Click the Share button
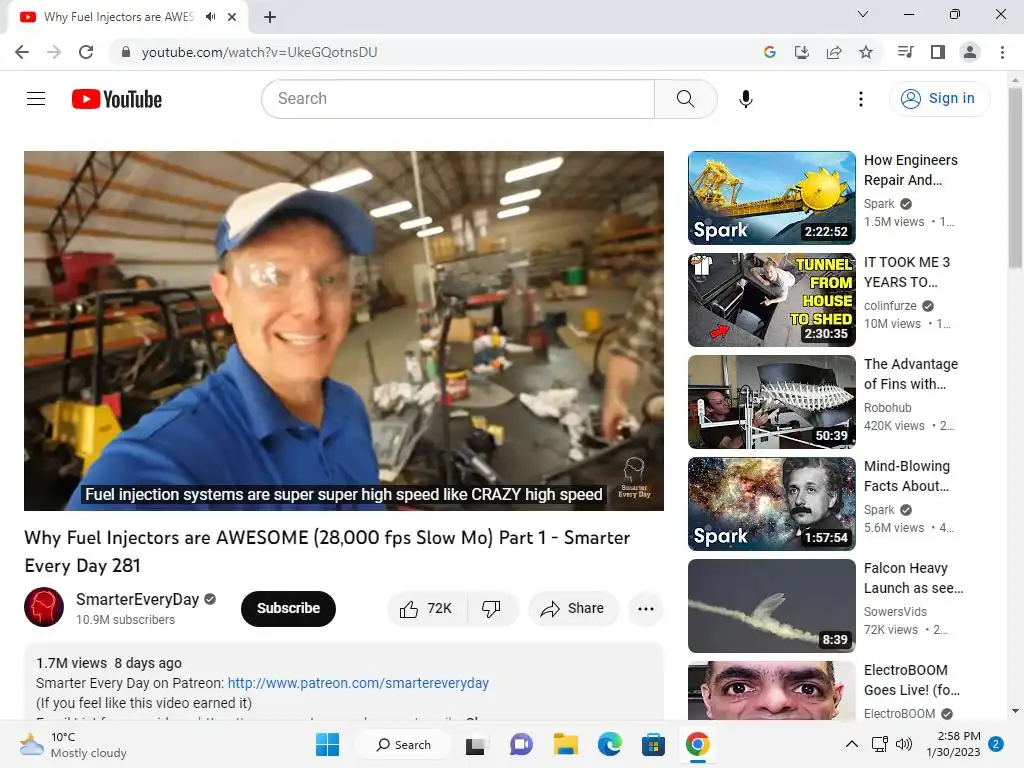This screenshot has width=1024, height=768. click(x=573, y=609)
